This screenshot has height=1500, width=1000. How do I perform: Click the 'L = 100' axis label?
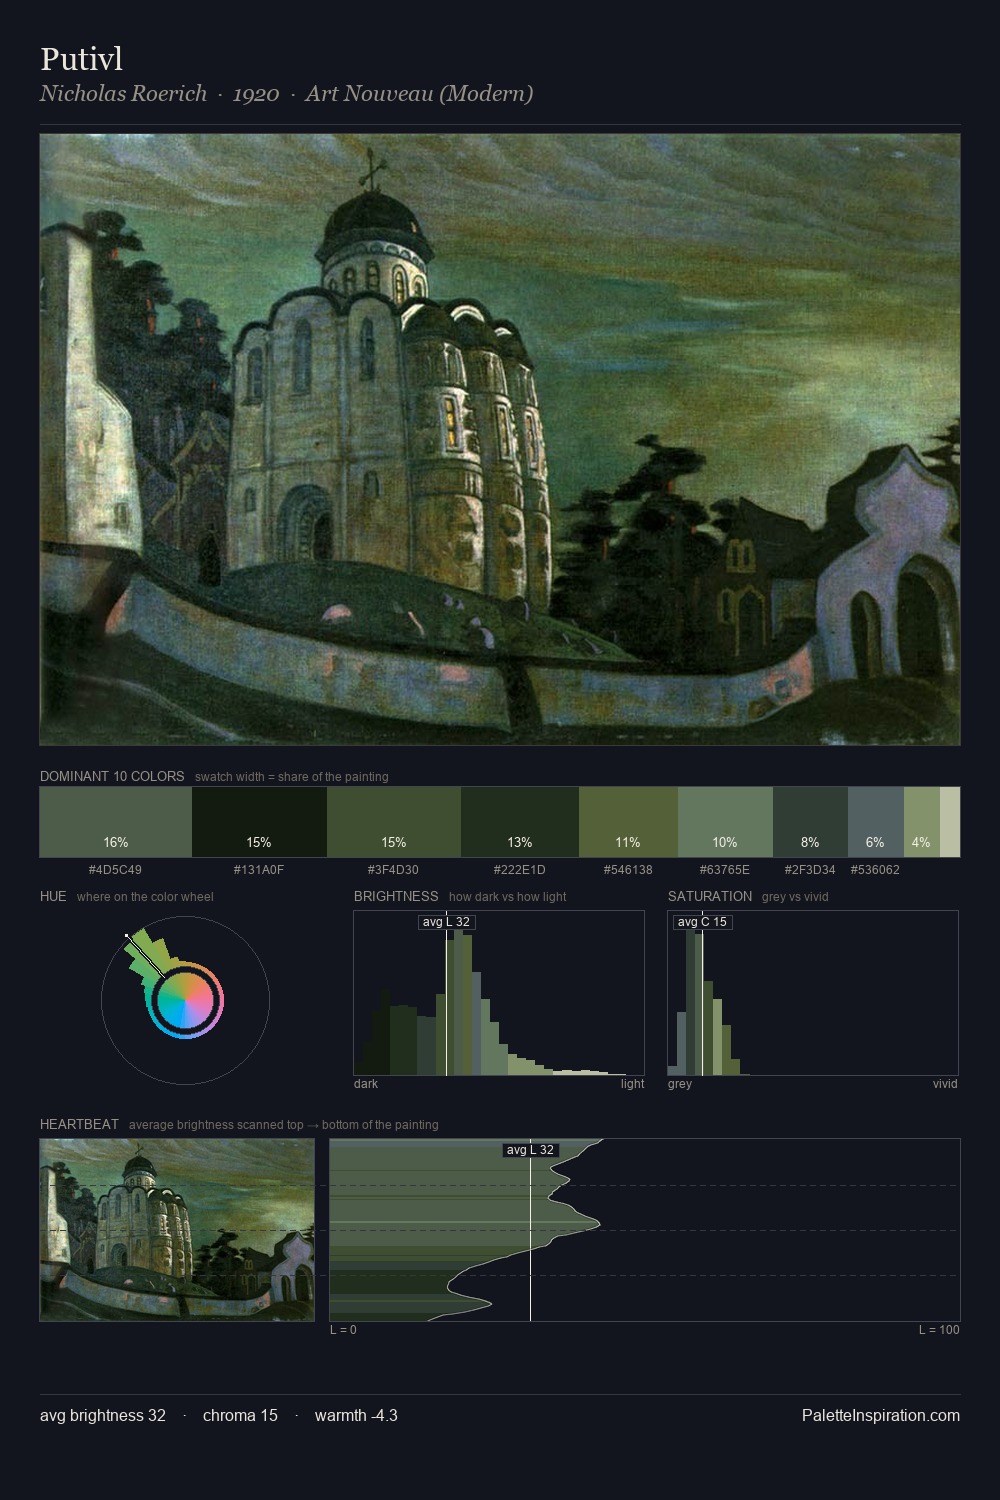939,1330
